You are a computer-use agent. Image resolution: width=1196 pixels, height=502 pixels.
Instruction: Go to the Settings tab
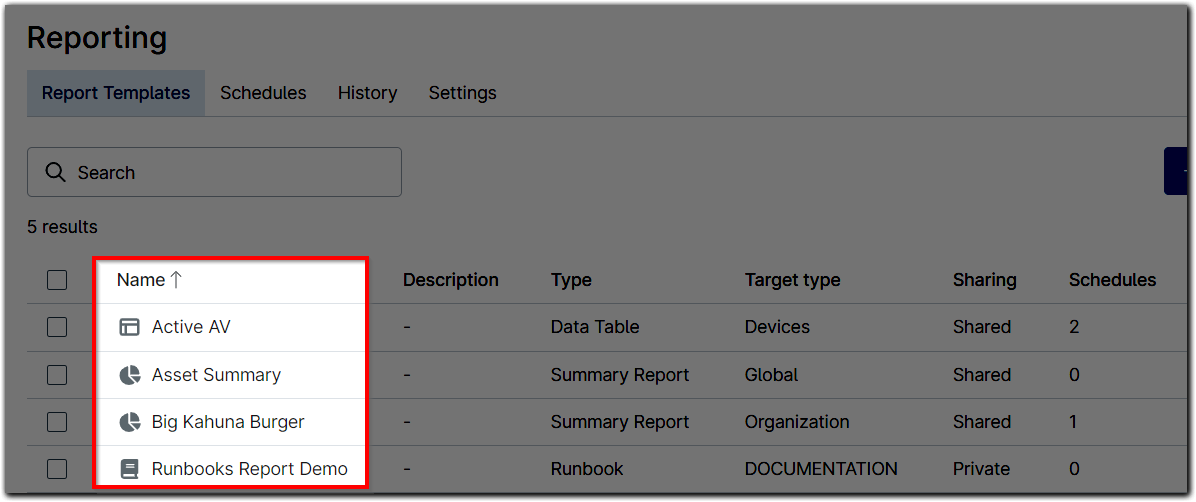coord(462,93)
